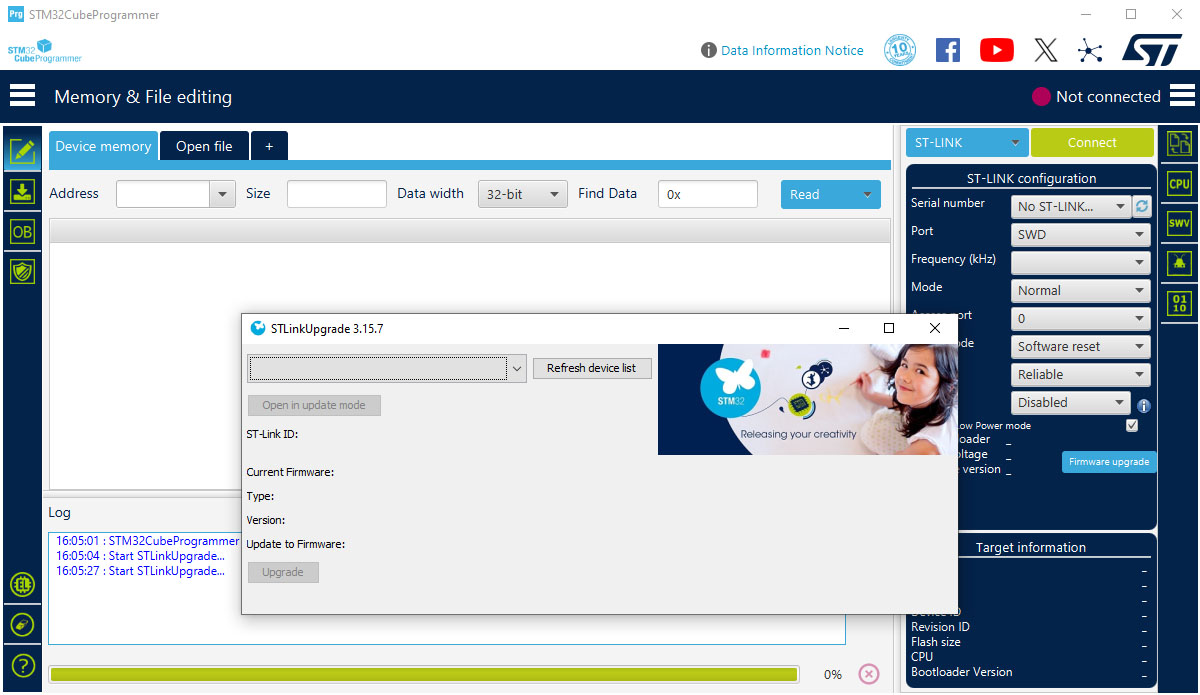Click Open in update mode button

pos(314,405)
